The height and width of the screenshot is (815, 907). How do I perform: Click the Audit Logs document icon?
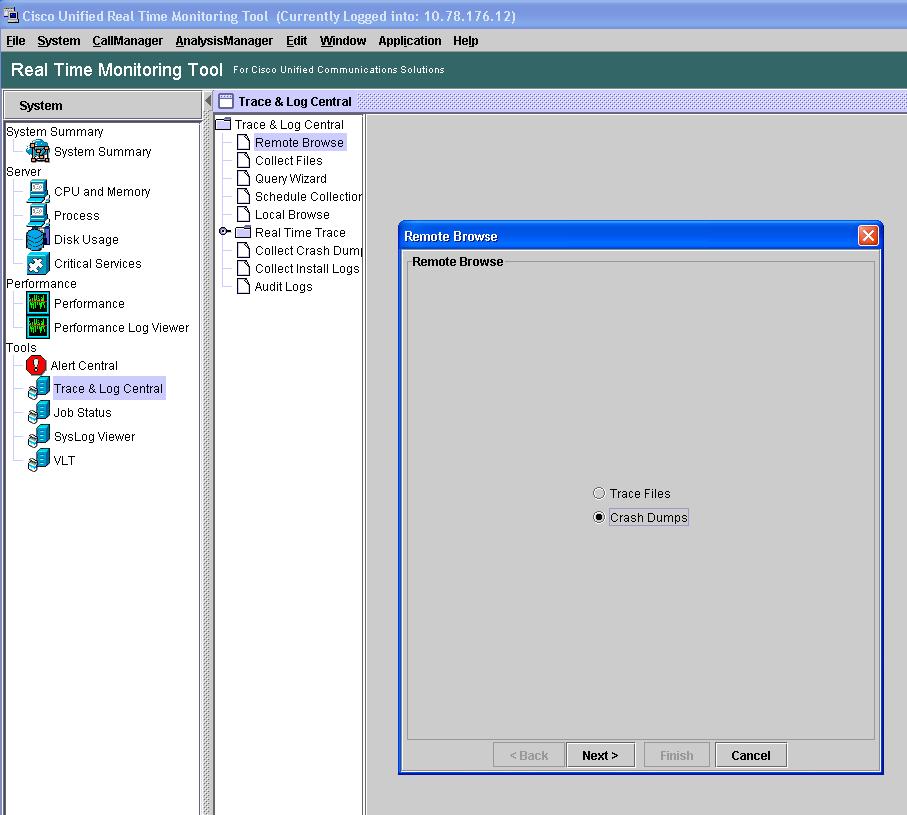244,286
